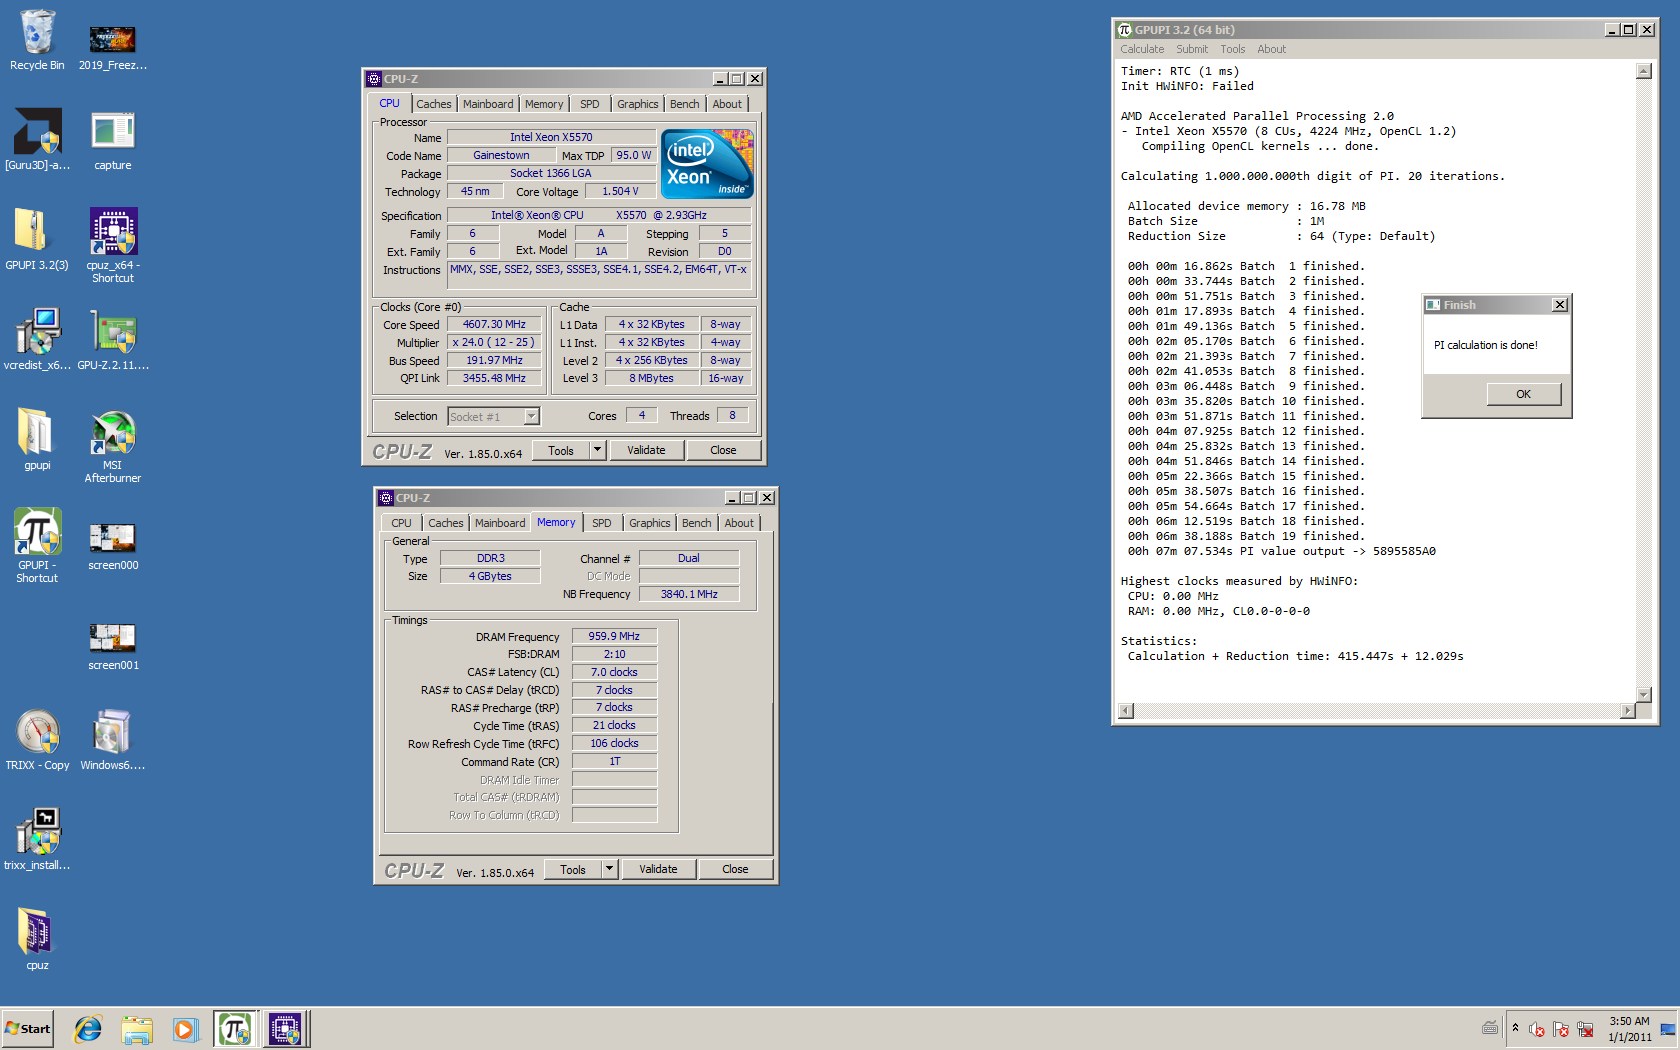Launch the GPUPI Shortcut desktop icon
Image resolution: width=1680 pixels, height=1050 pixels.
37,546
